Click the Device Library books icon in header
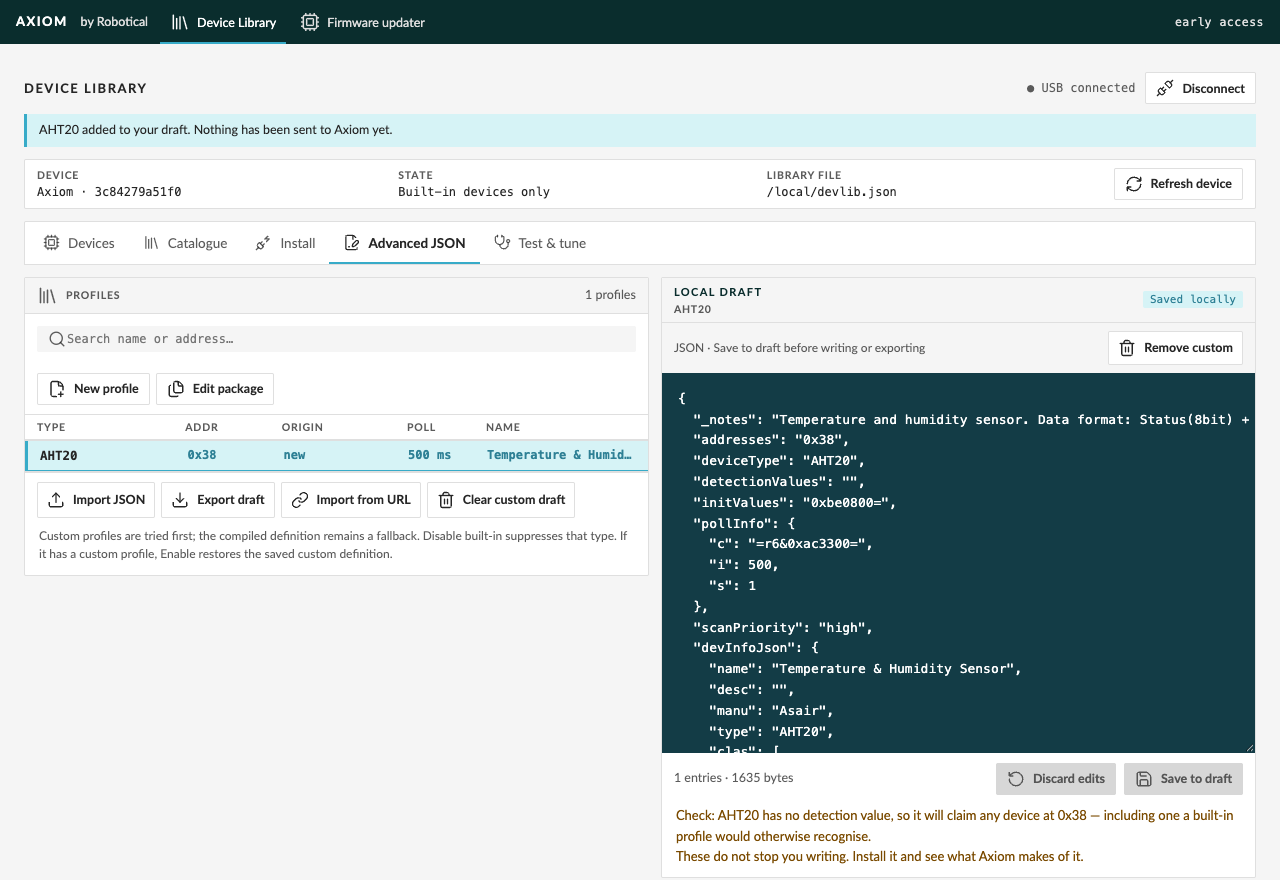 (180, 22)
